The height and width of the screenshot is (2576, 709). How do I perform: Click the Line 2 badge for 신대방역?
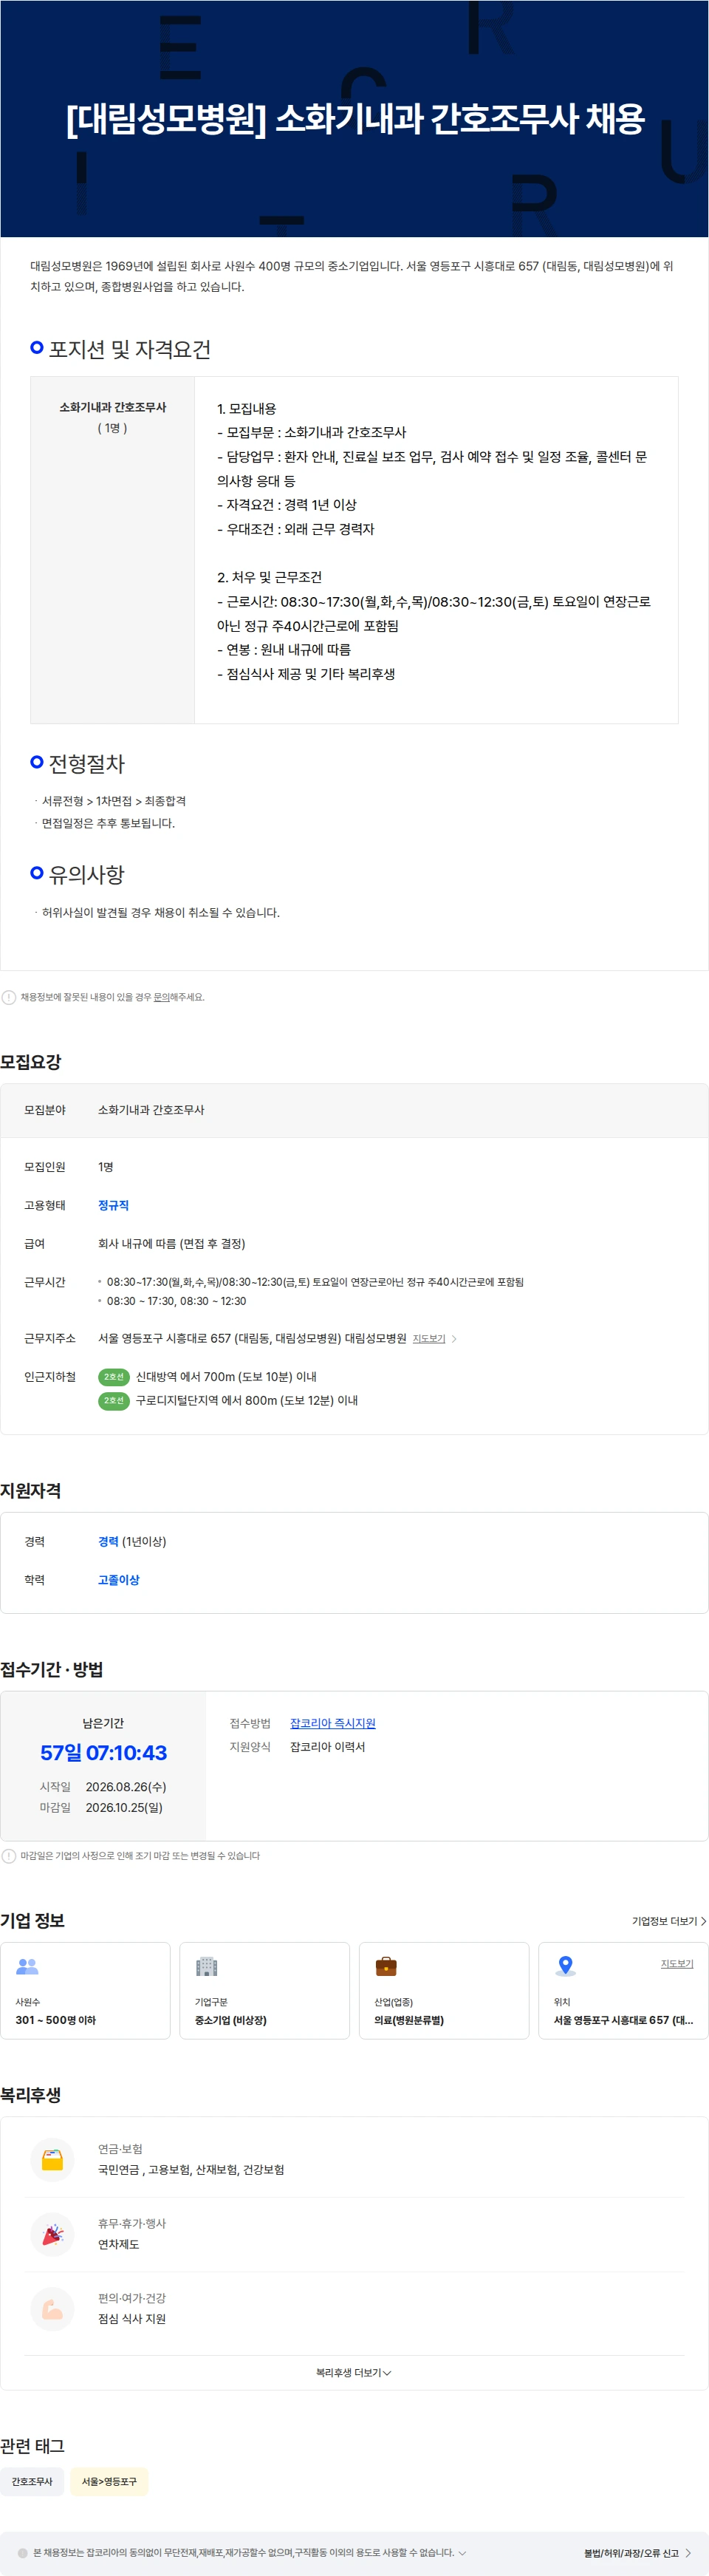(x=114, y=1377)
